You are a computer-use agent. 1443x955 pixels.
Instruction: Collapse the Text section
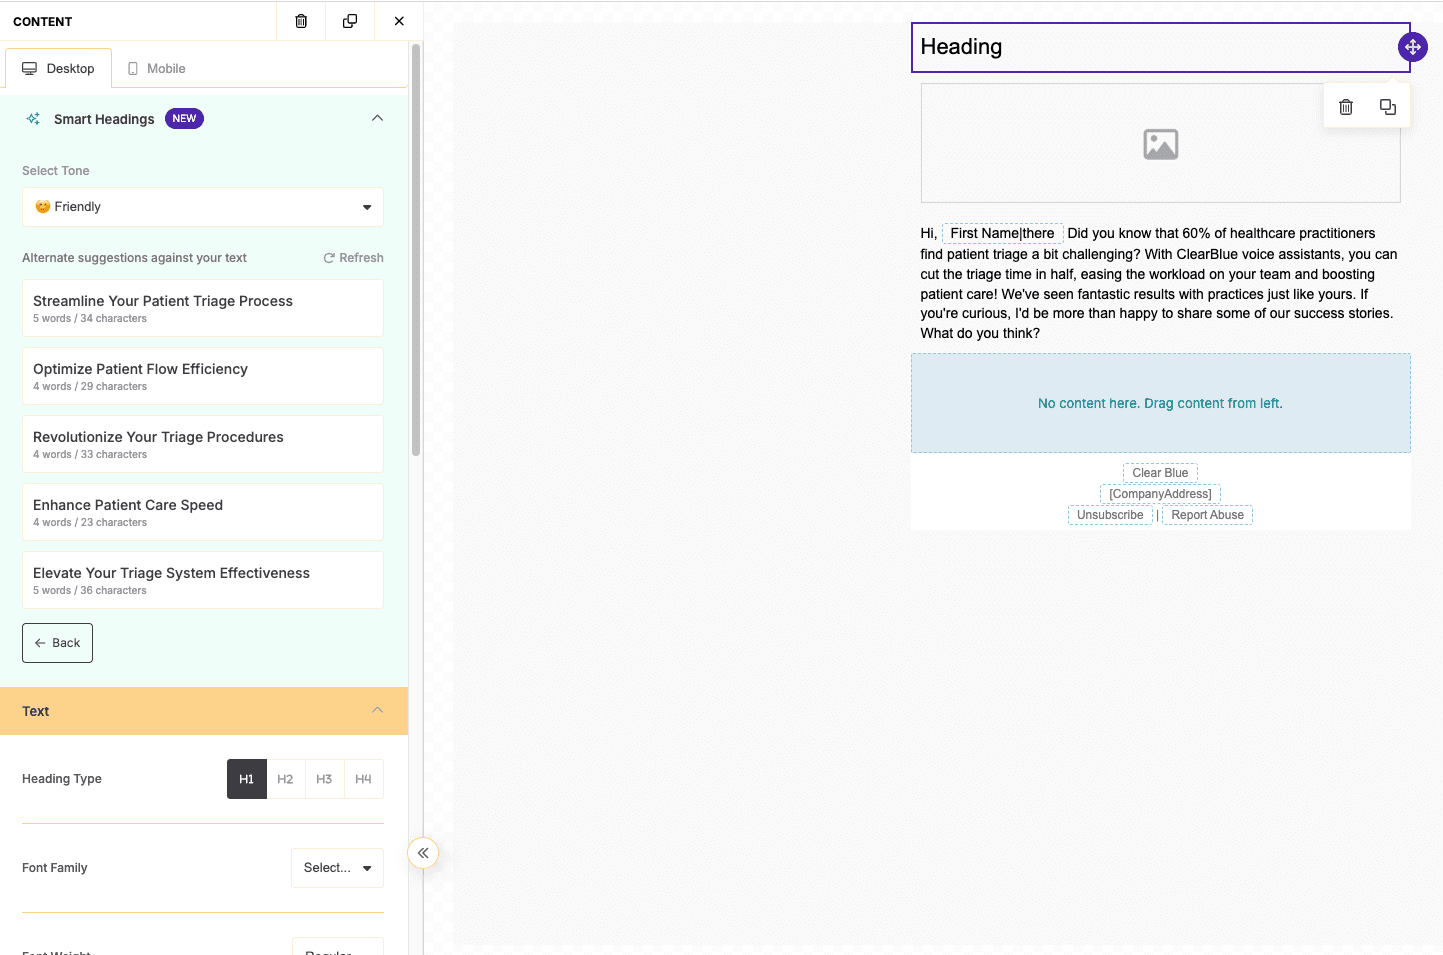click(377, 711)
